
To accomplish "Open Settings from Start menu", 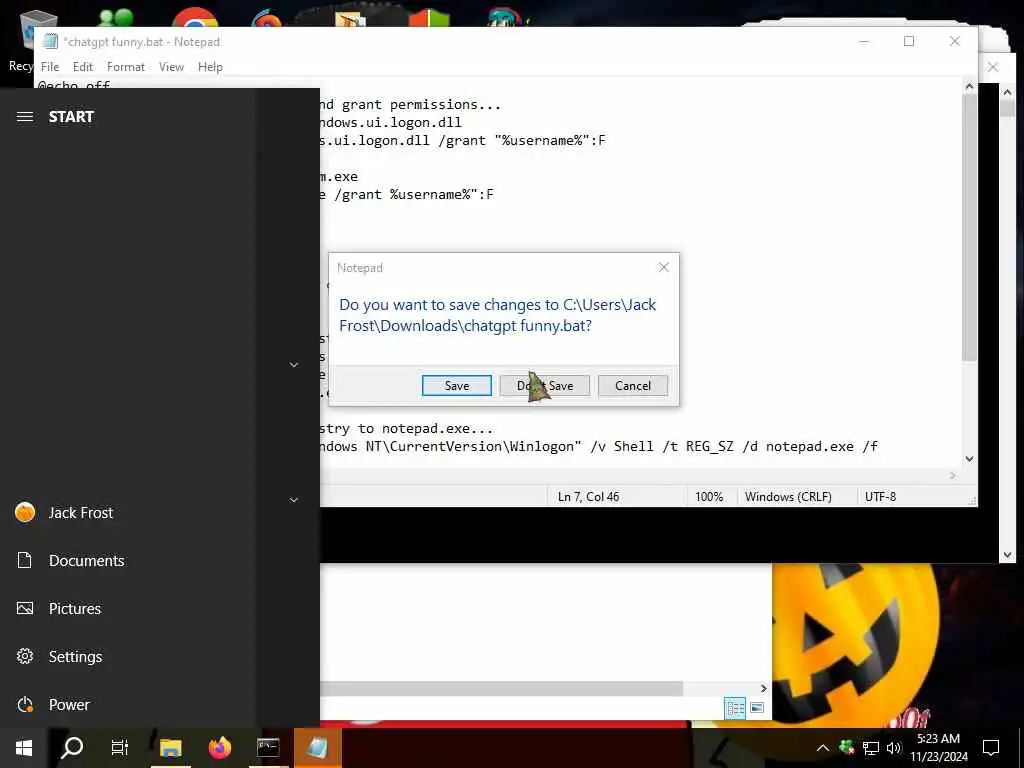I will [127, 656].
